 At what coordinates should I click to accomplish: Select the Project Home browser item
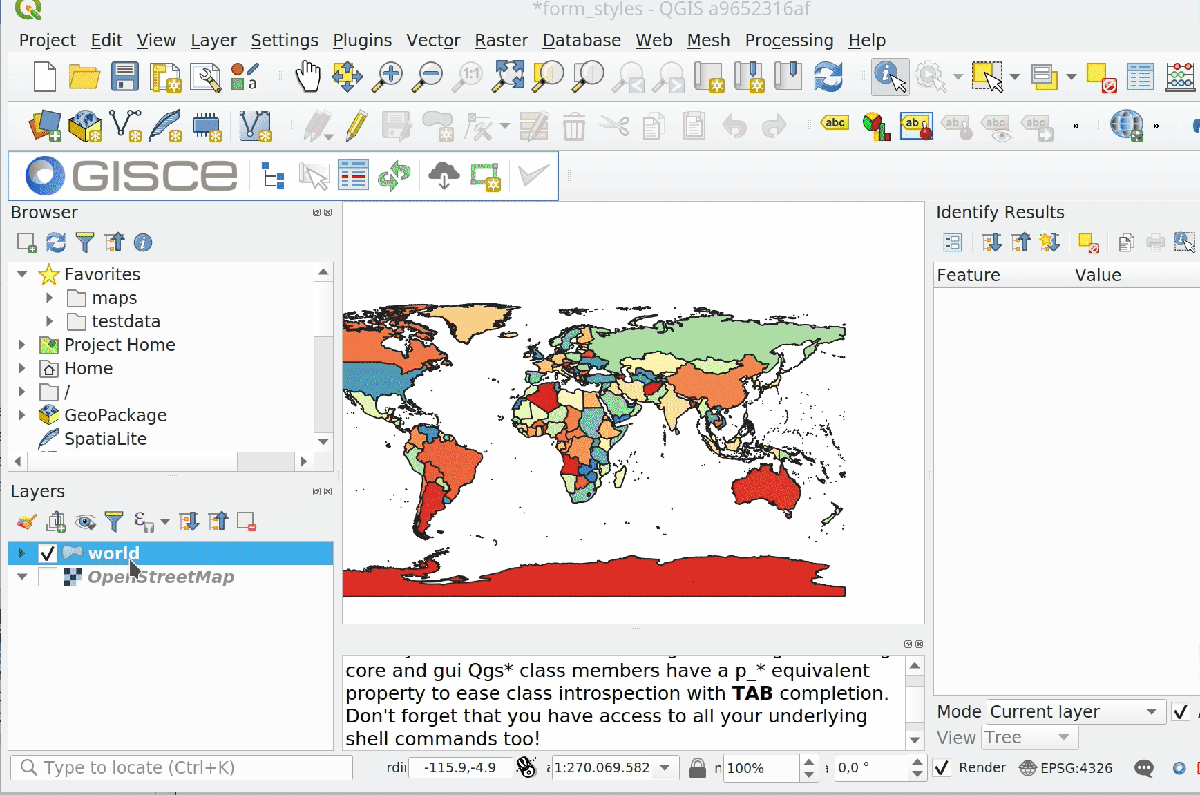[119, 345]
